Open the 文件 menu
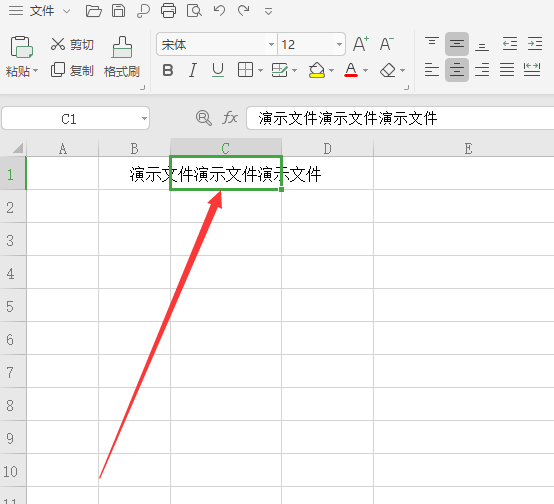 coord(42,11)
